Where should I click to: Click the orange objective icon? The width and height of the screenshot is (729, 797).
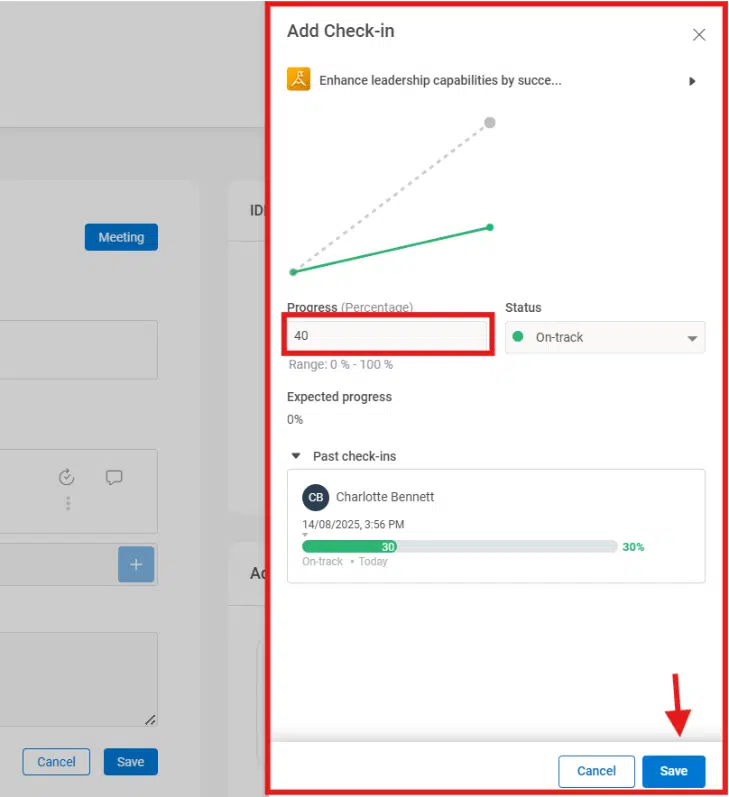point(298,79)
